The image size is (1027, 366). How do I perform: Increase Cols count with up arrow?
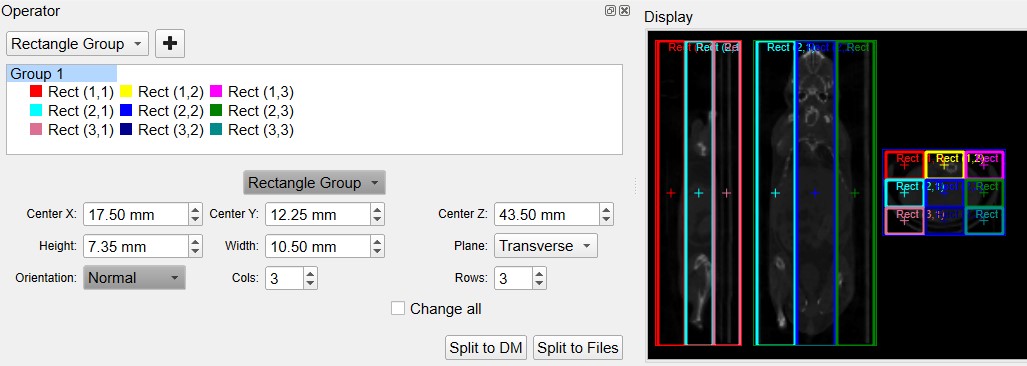(x=310, y=272)
